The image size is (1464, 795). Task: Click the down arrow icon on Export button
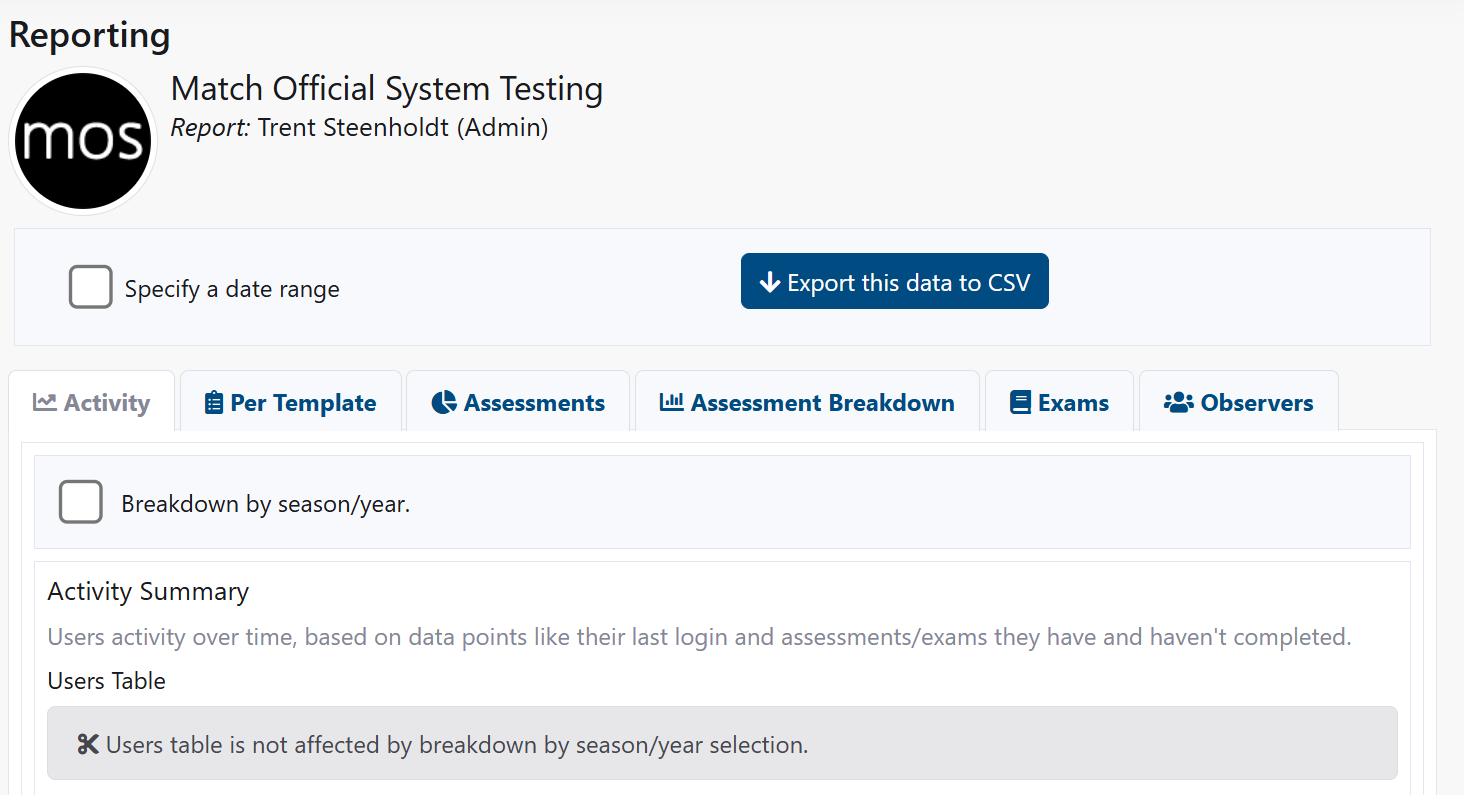(769, 283)
